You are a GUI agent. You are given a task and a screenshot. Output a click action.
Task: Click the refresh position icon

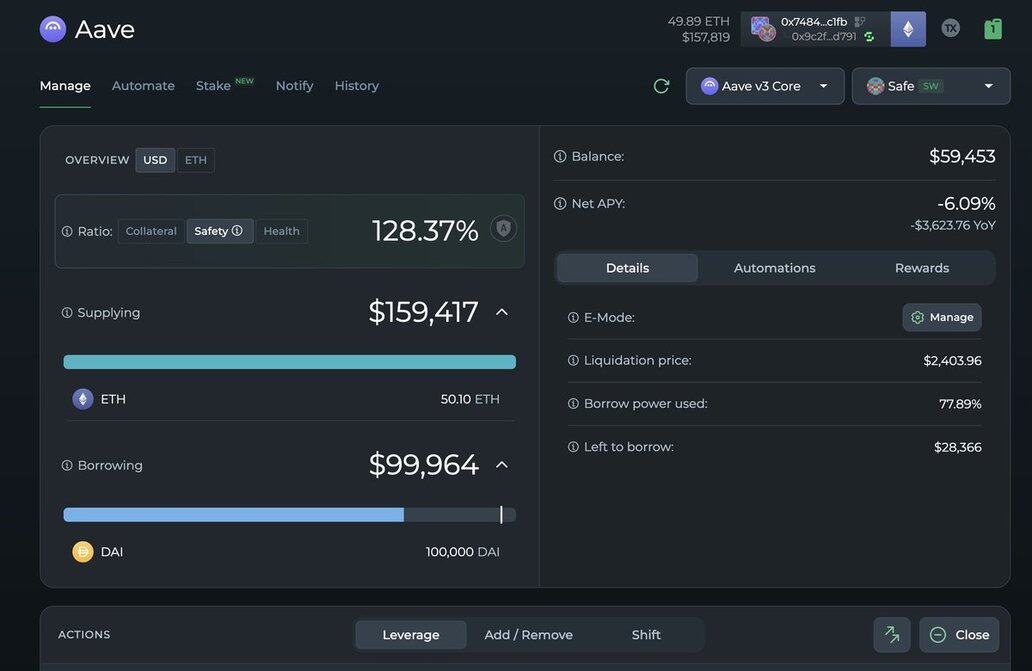661,86
